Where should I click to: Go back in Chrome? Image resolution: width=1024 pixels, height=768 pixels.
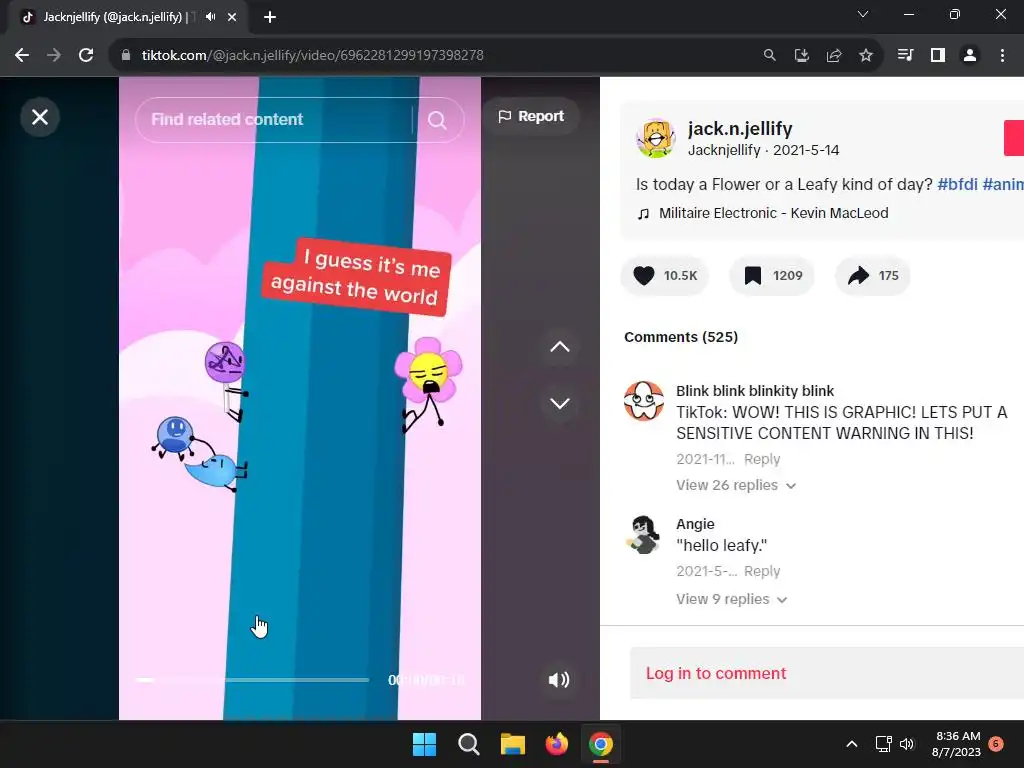[x=22, y=56]
